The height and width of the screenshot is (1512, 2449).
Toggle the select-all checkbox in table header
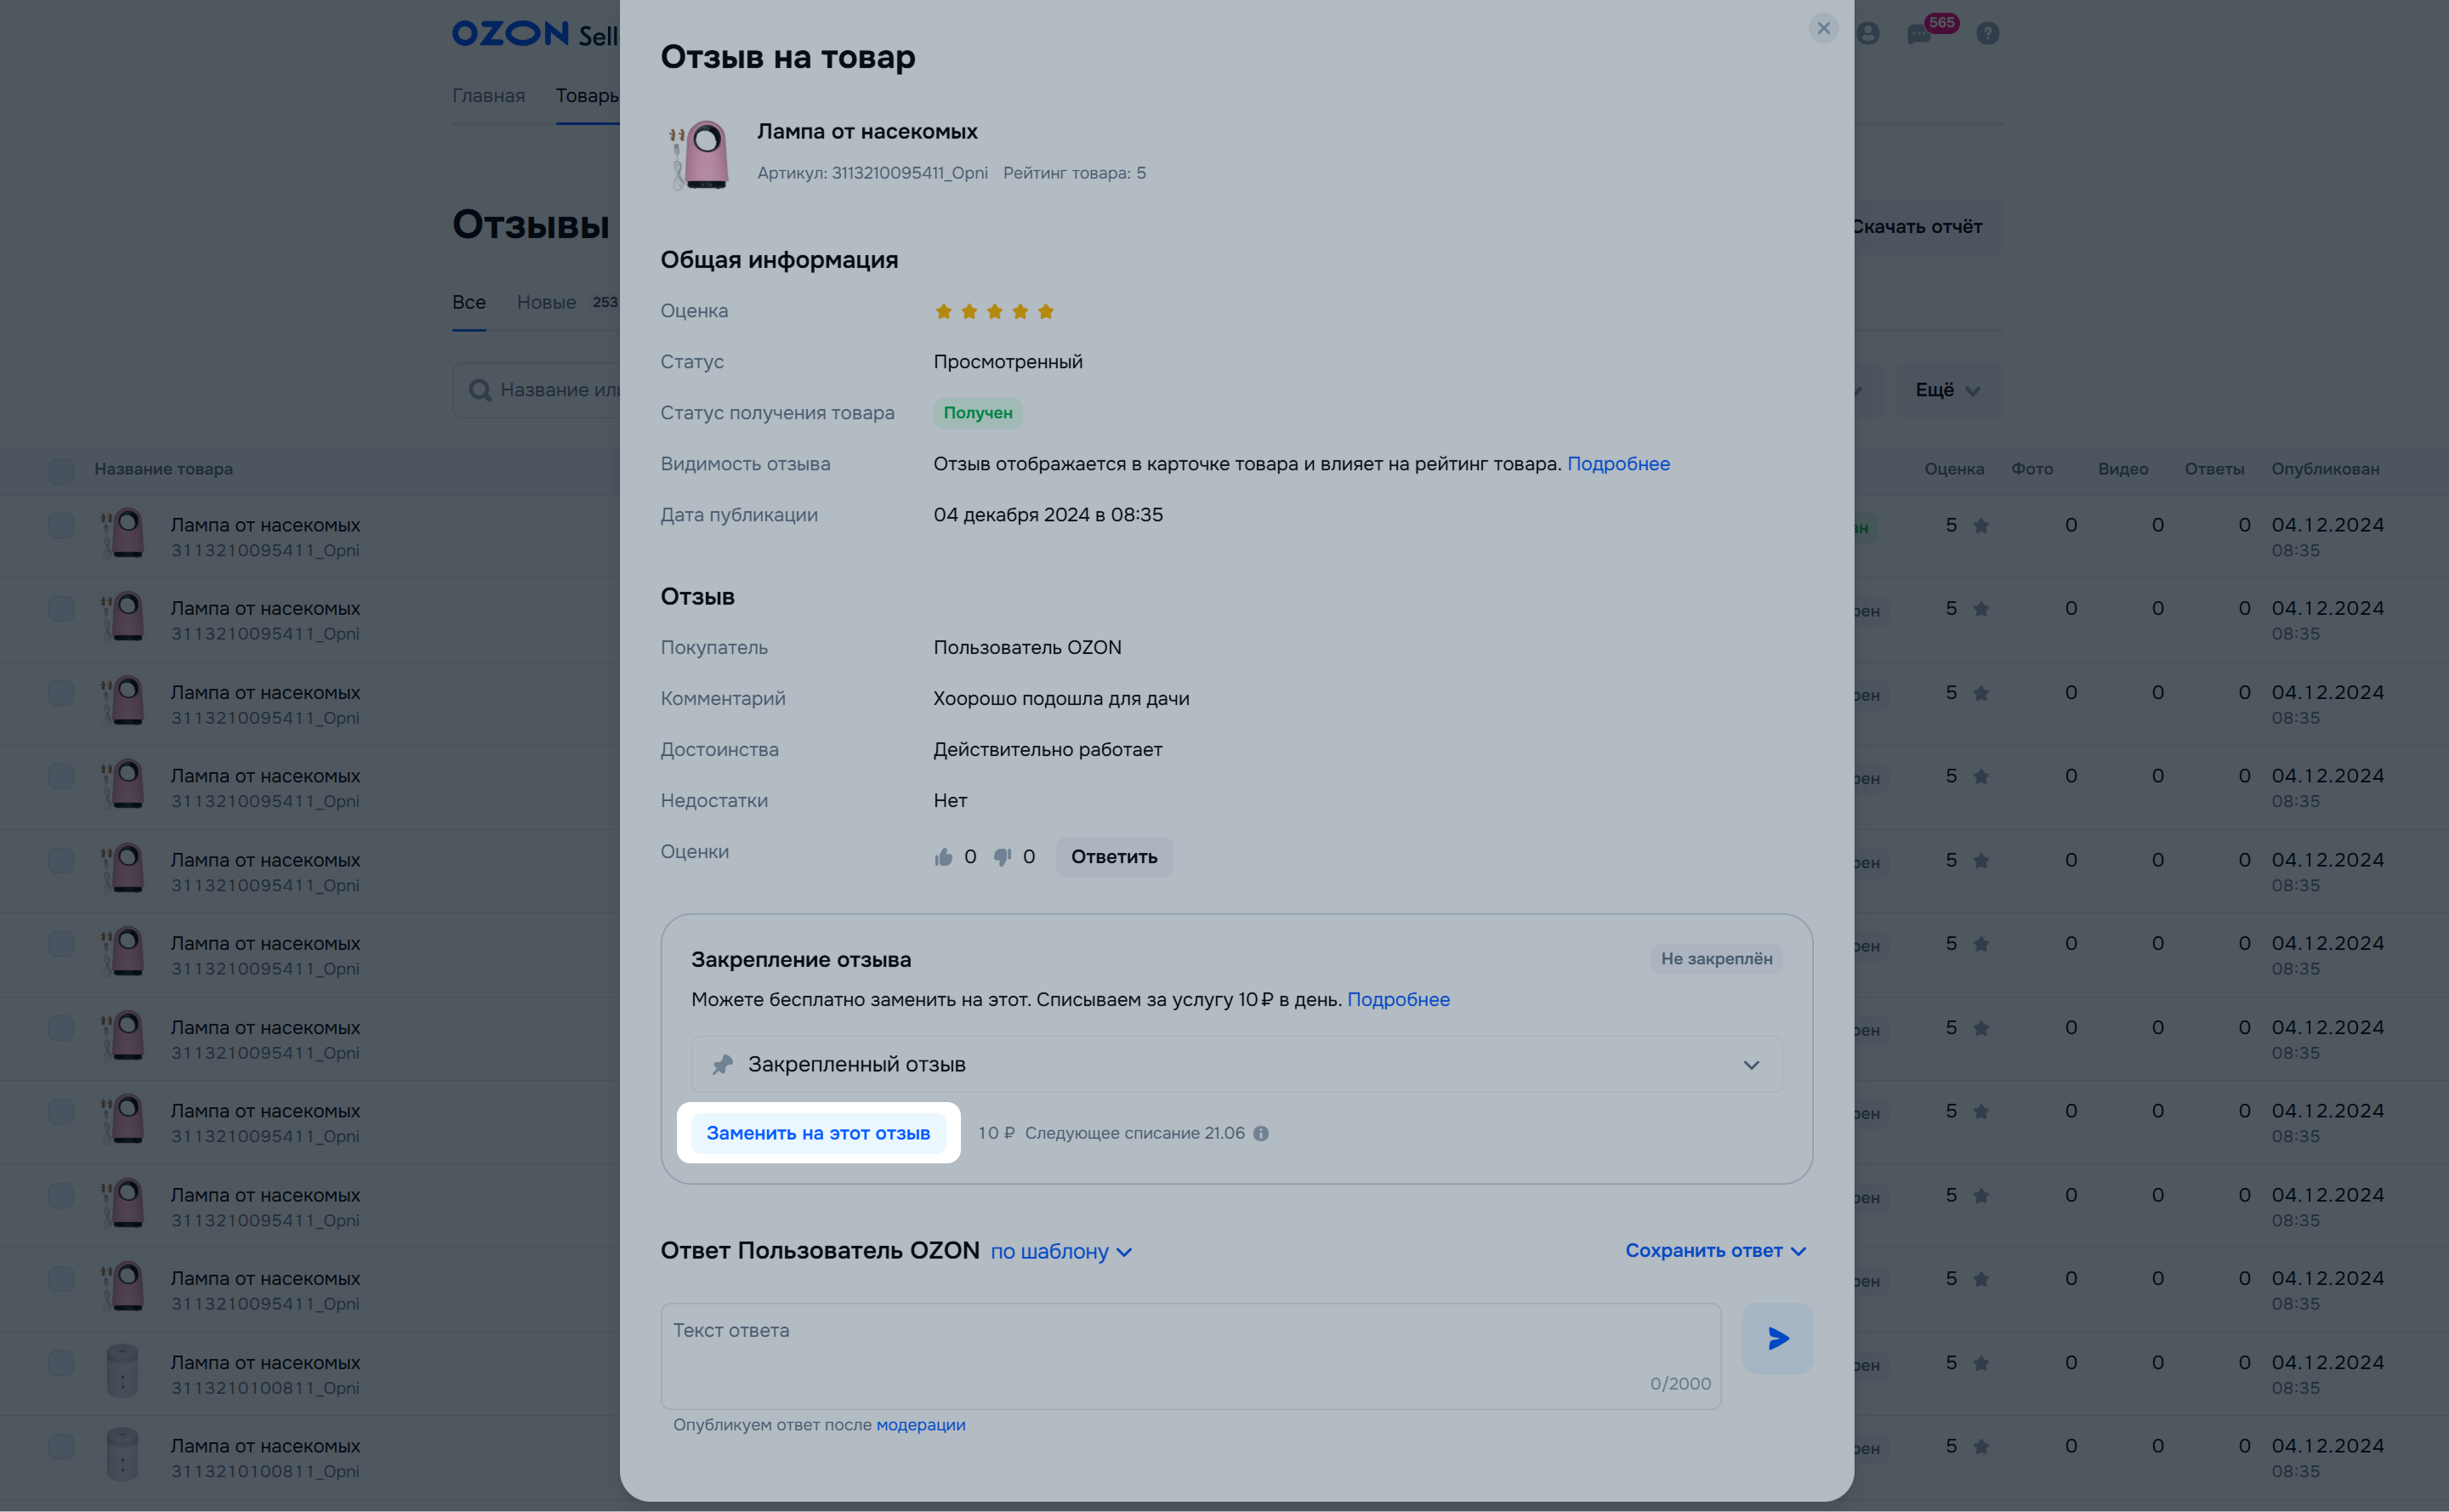click(x=61, y=470)
